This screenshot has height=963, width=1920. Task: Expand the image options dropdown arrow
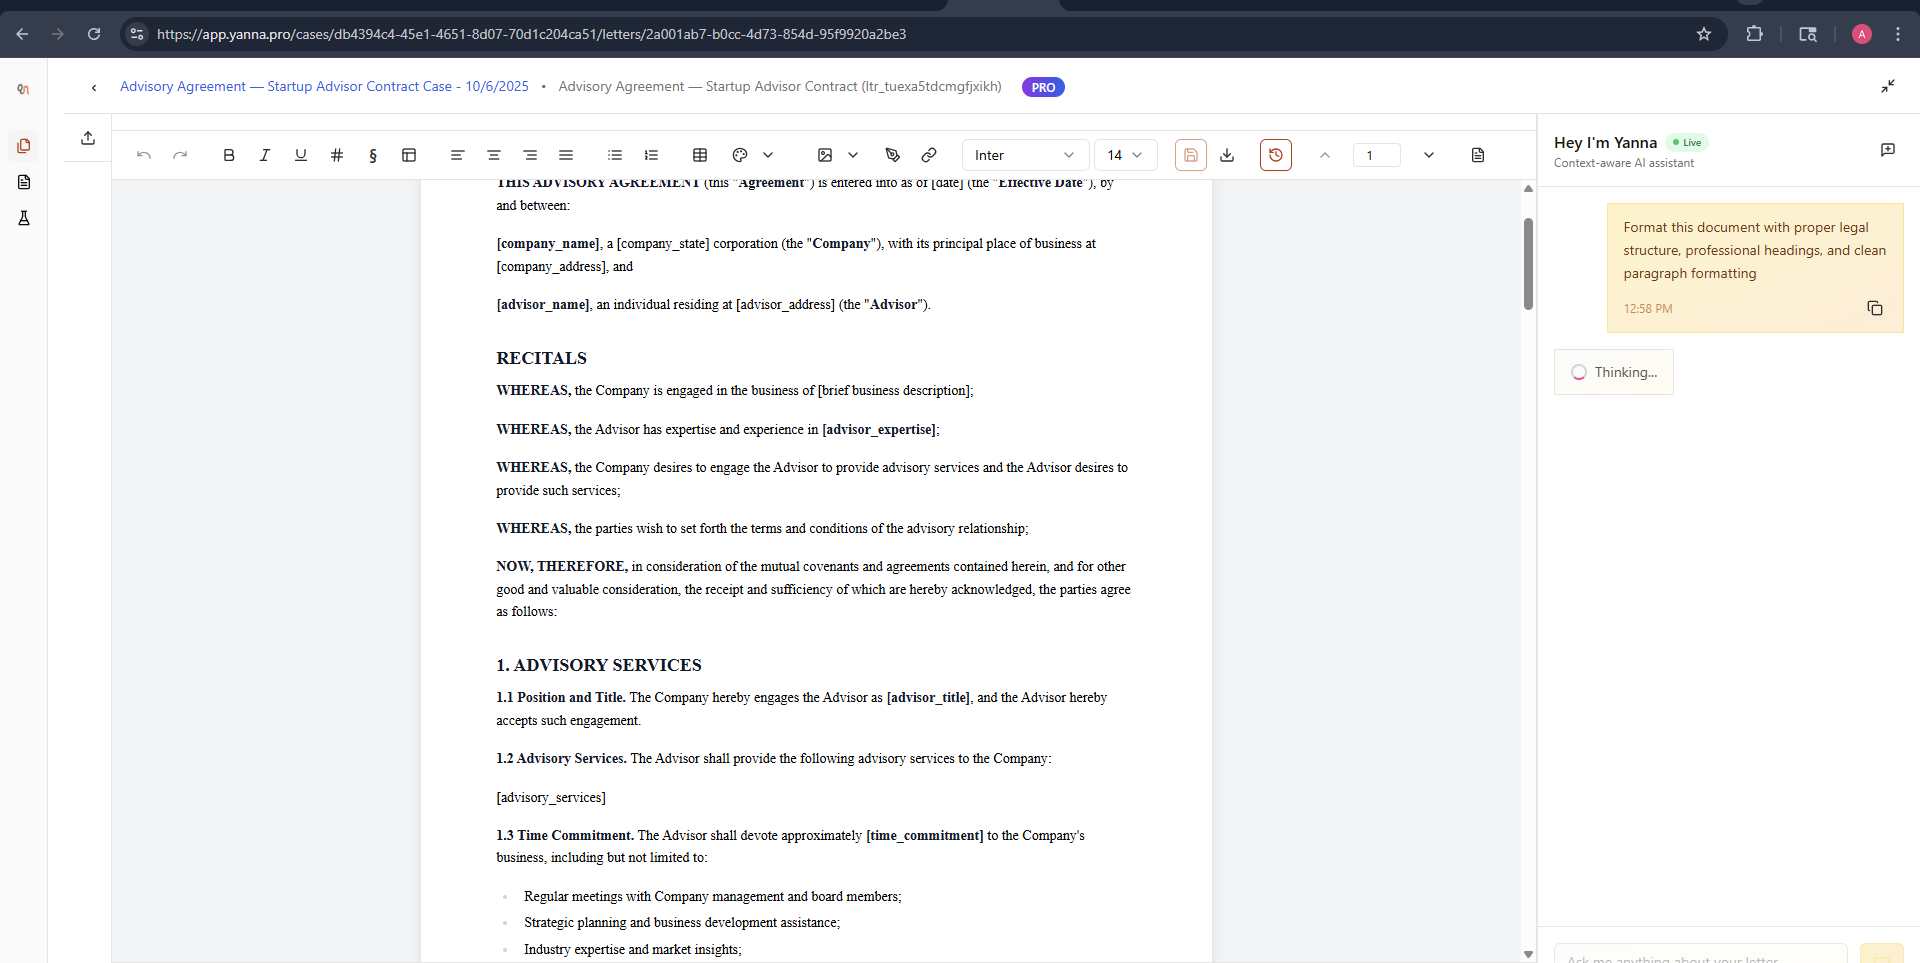[x=853, y=155]
